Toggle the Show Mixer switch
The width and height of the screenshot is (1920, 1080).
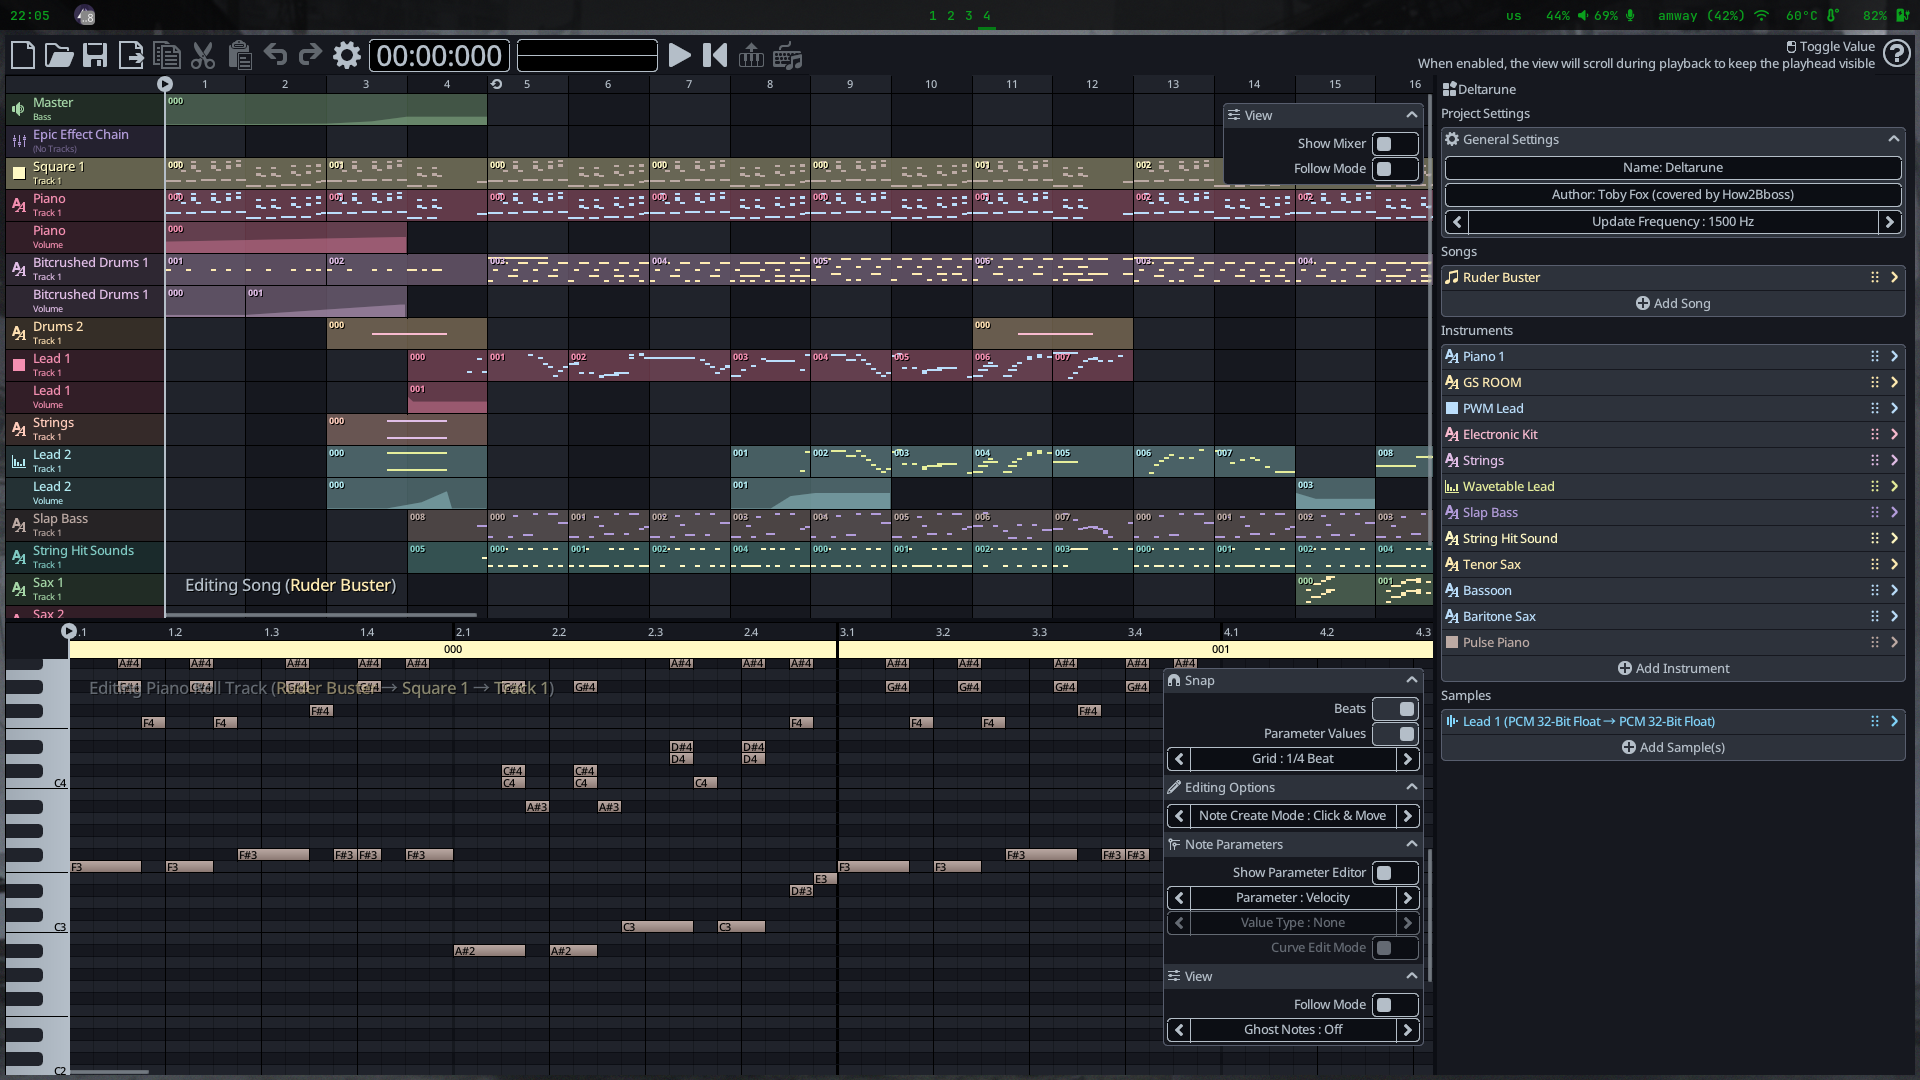point(1394,144)
